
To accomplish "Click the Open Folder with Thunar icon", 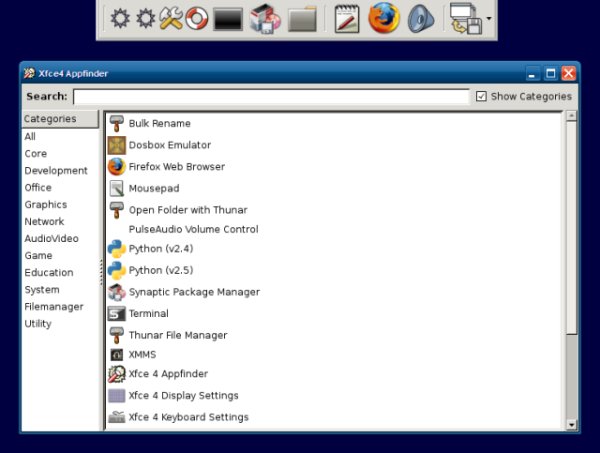I will point(117,210).
